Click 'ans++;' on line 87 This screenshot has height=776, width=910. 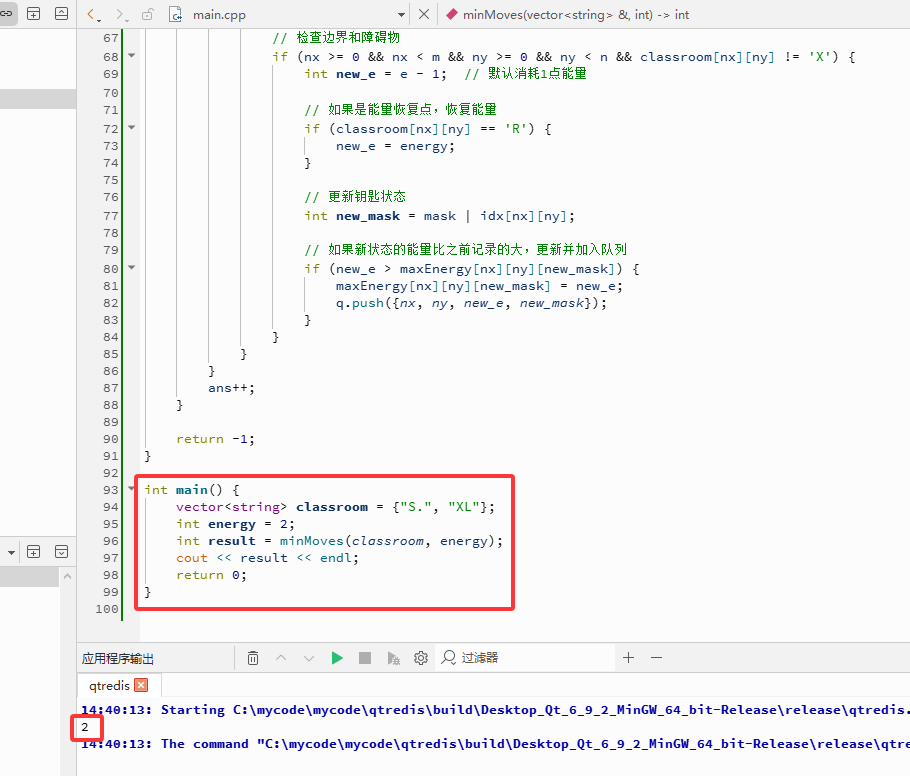click(x=231, y=388)
